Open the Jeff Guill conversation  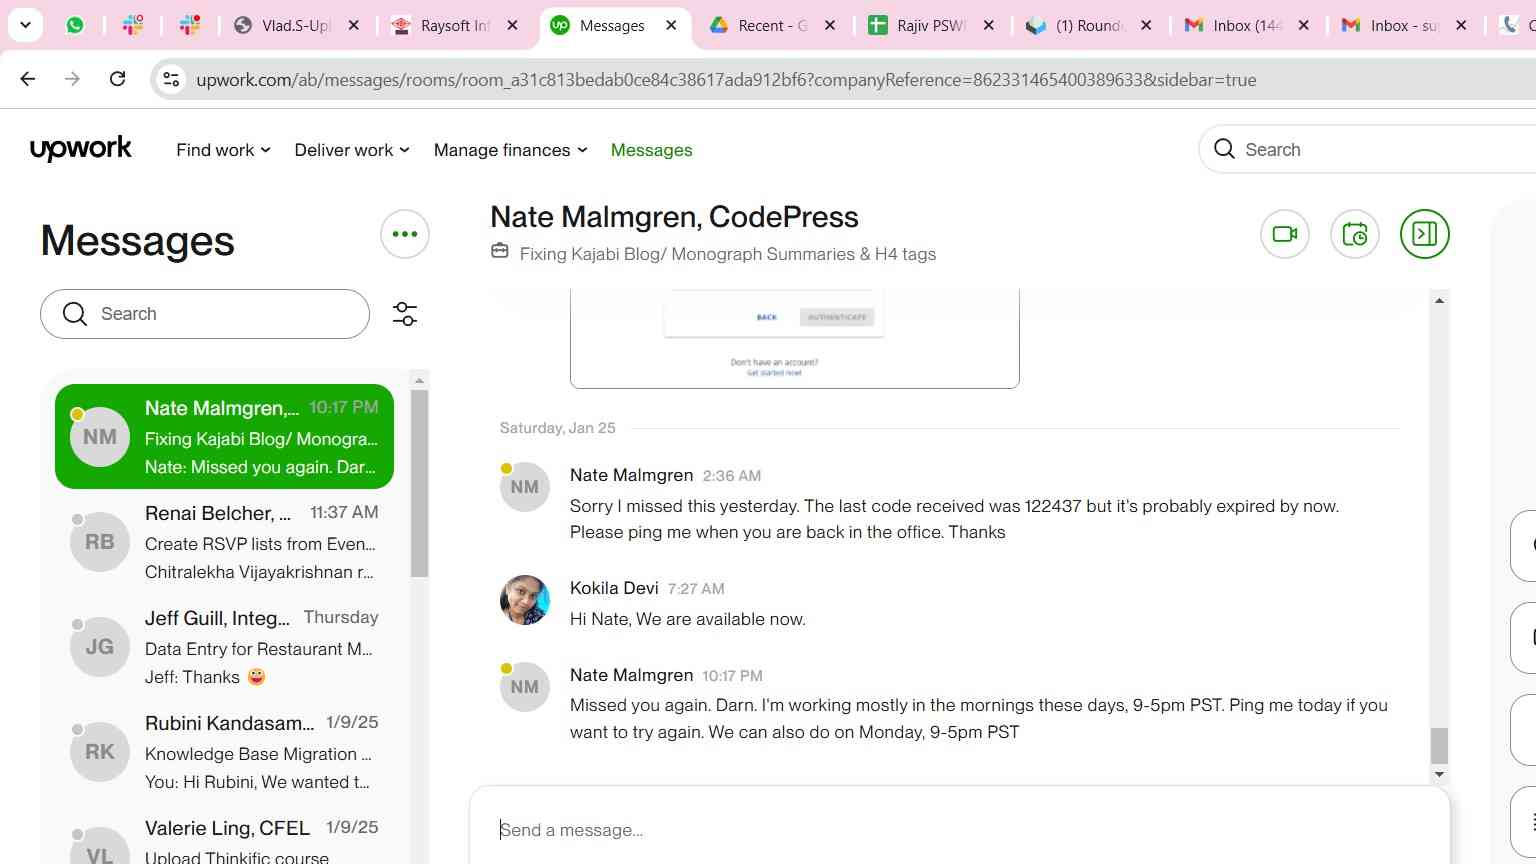[x=225, y=647]
